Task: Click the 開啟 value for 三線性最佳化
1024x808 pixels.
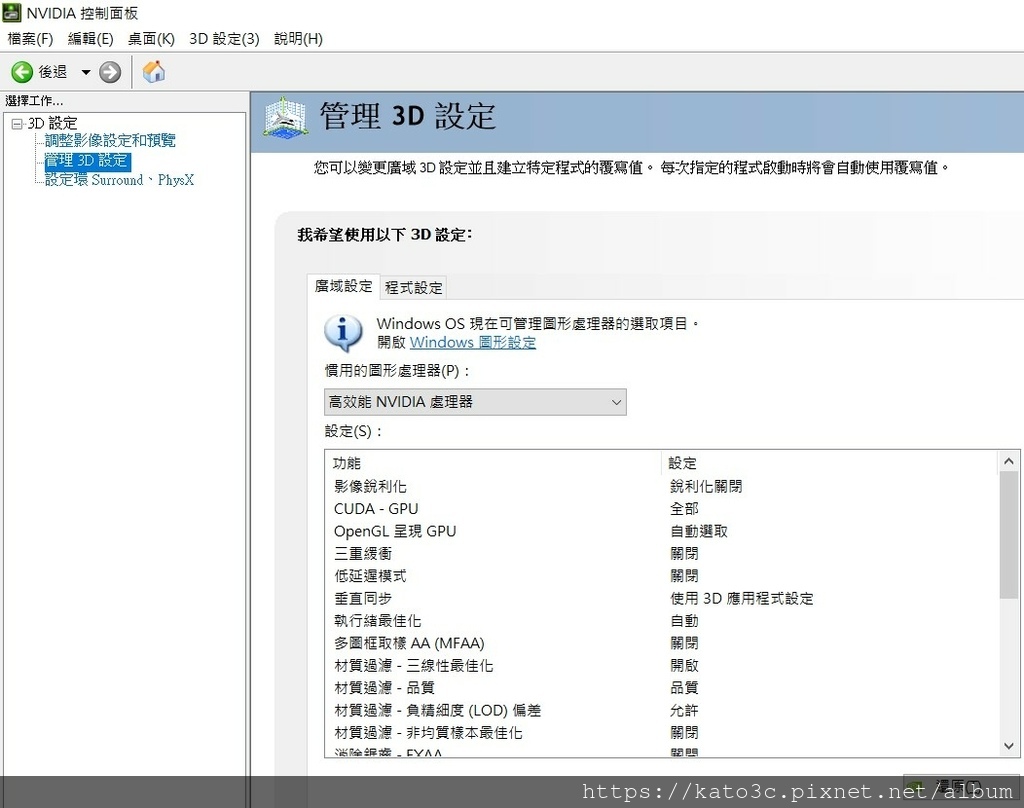Action: [684, 666]
